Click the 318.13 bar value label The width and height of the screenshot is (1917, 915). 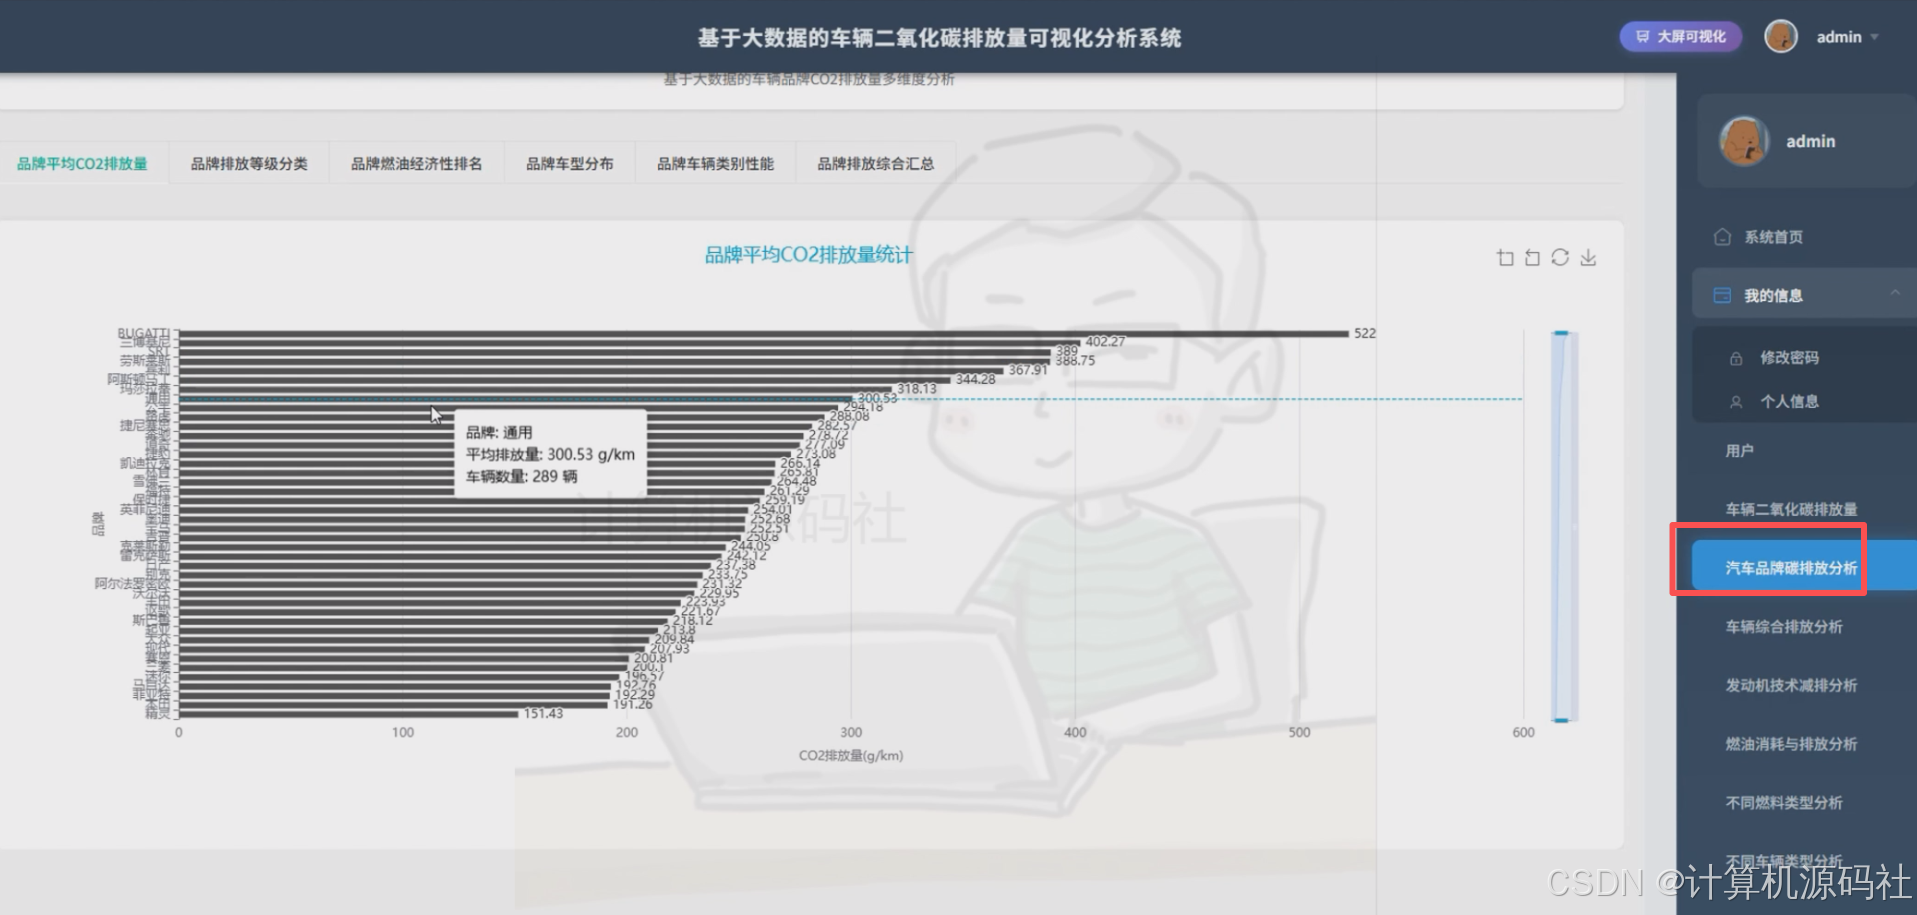coord(917,389)
